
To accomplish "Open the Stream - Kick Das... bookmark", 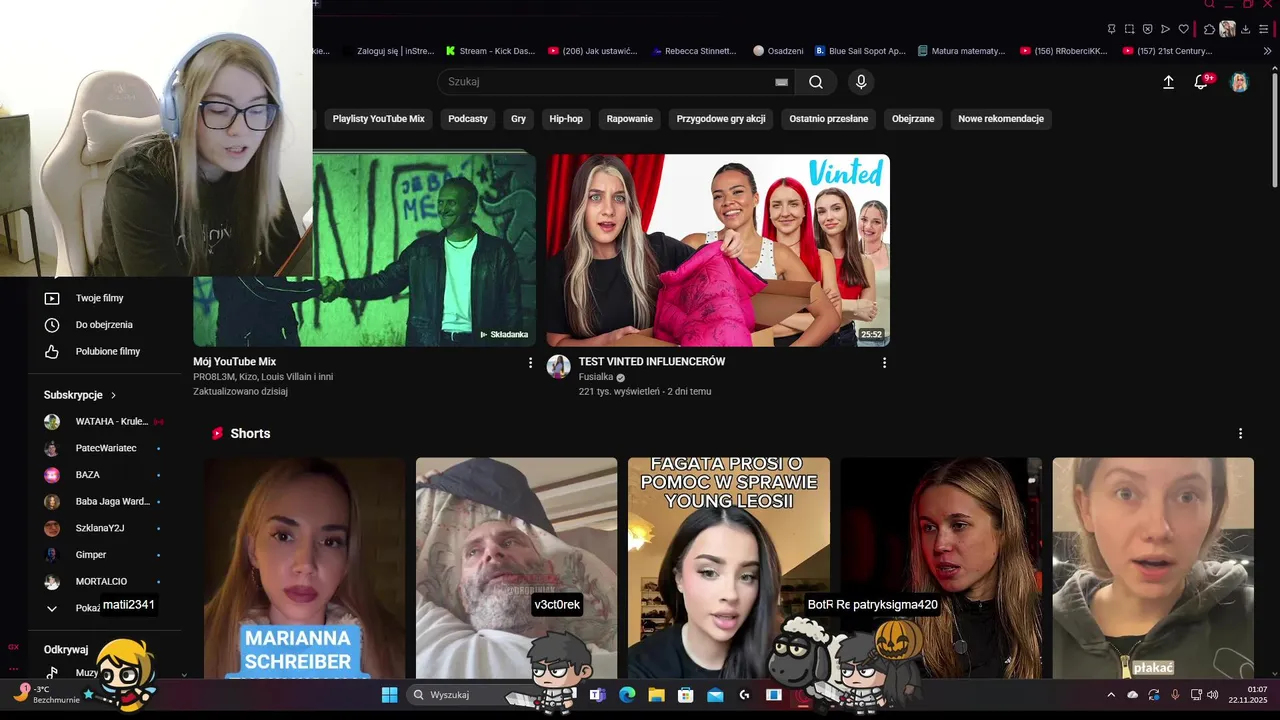I will [x=491, y=51].
